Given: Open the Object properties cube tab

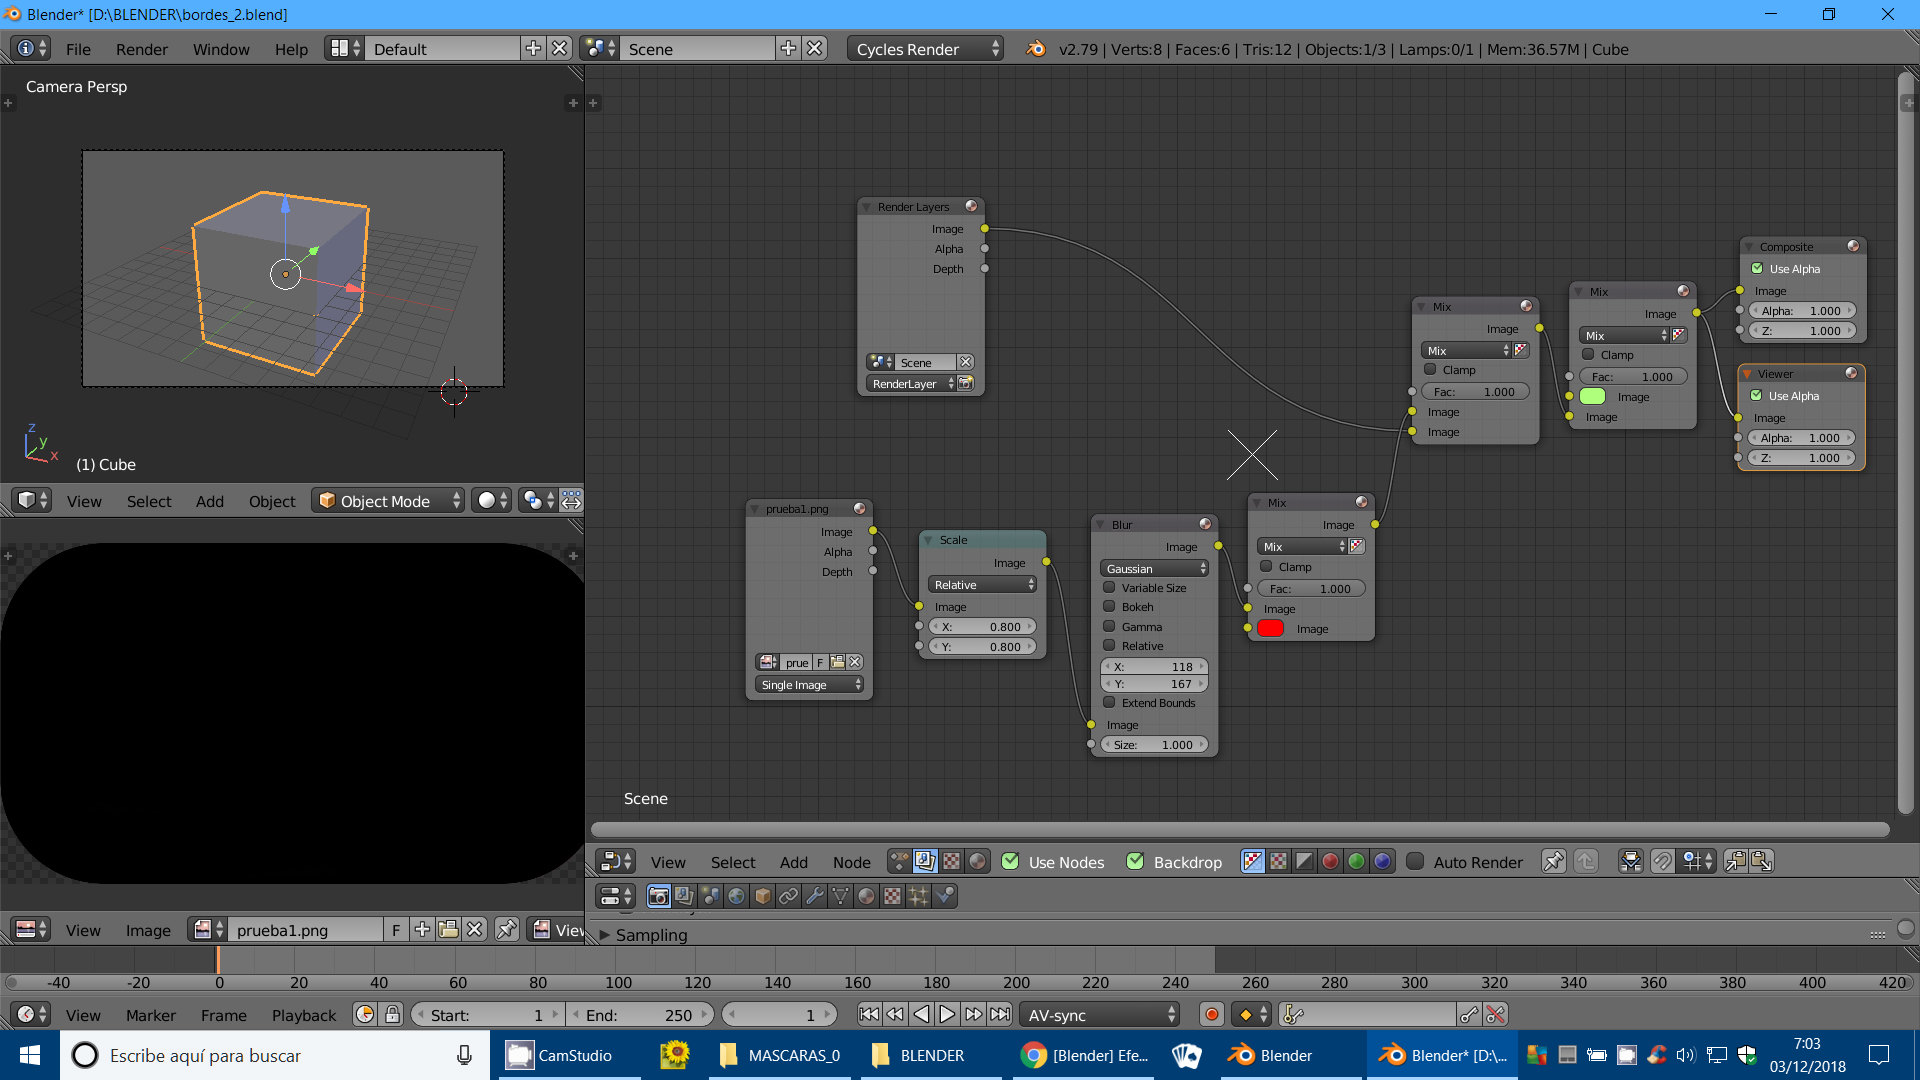Looking at the screenshot, I should 762,897.
